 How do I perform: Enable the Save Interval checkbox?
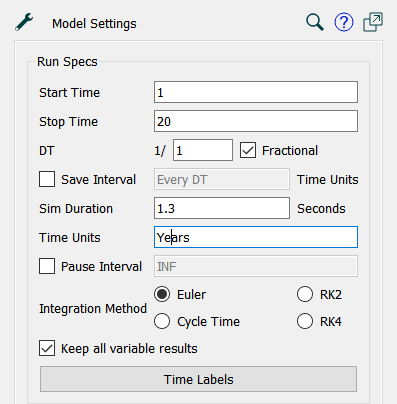point(47,179)
